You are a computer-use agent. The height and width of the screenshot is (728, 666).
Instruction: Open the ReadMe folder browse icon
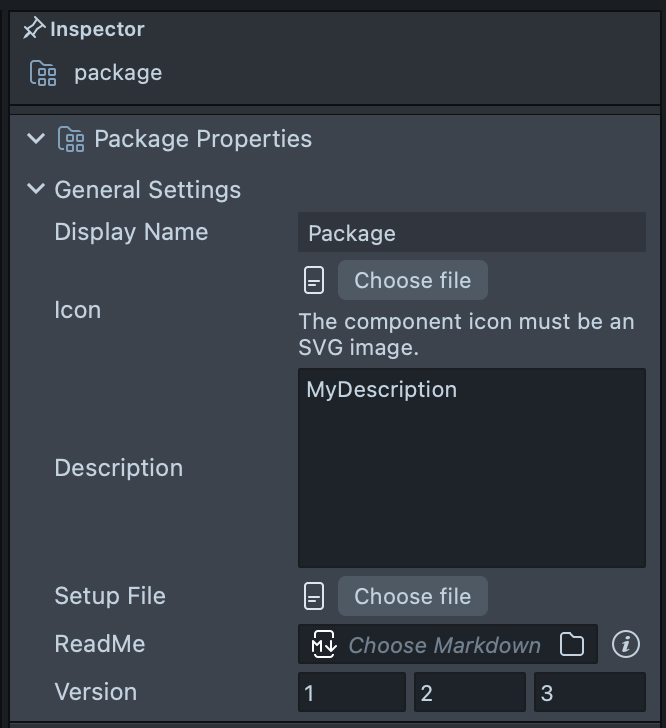[572, 645]
